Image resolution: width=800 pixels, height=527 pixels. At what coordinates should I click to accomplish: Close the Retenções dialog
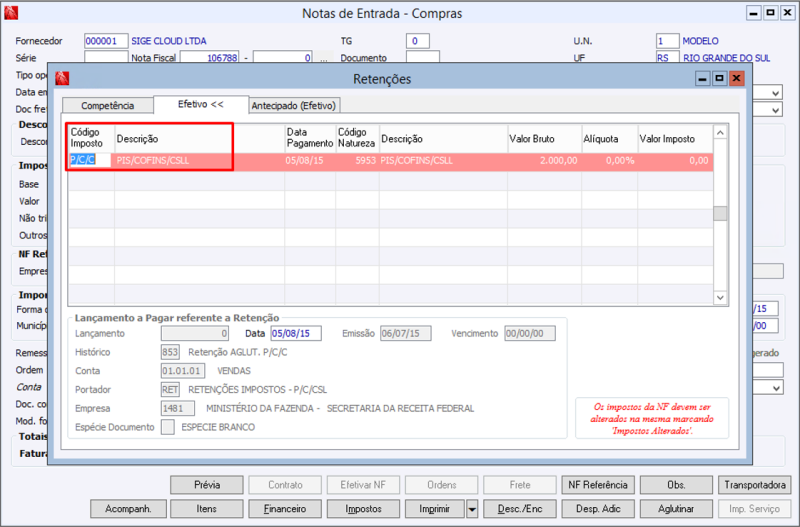click(736, 79)
